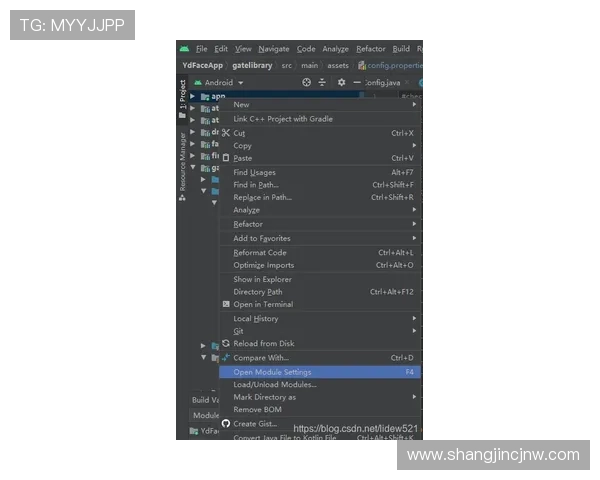Expand the fa module tree arrow
Image resolution: width=600 pixels, height=480 pixels.
(x=193, y=144)
